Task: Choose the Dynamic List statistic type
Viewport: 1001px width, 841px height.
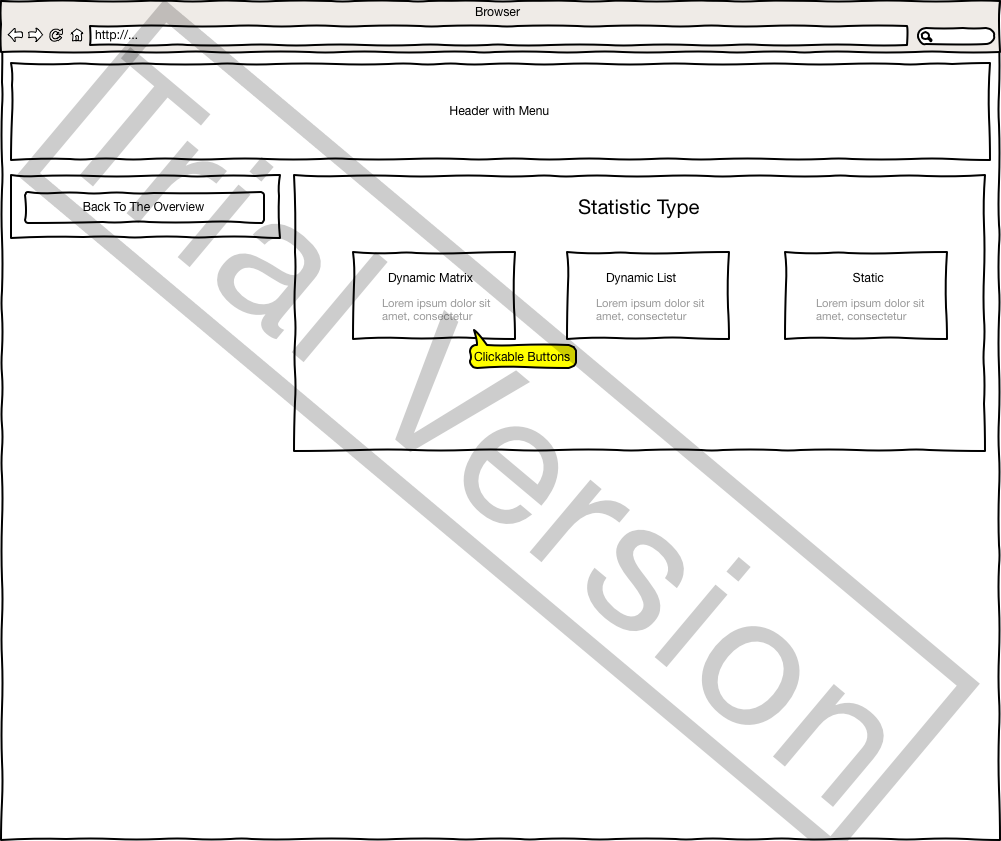Action: pos(647,295)
